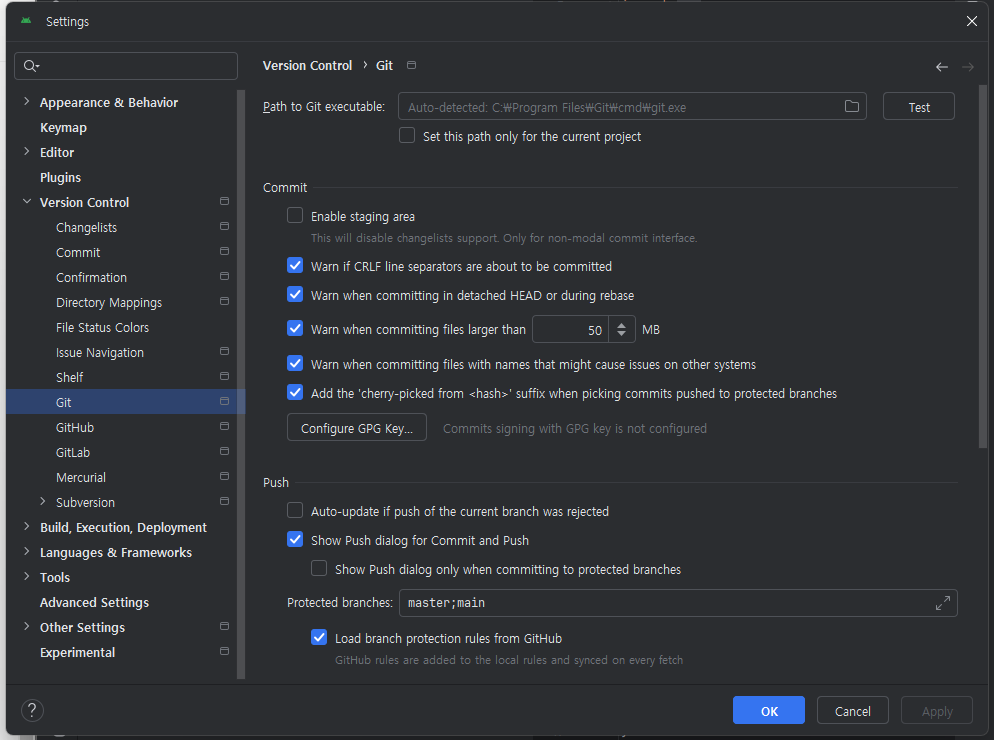Image resolution: width=994 pixels, height=740 pixels.
Task: Uncheck add 'cherry-picked from' suffix option
Action: pyautogui.click(x=295, y=393)
